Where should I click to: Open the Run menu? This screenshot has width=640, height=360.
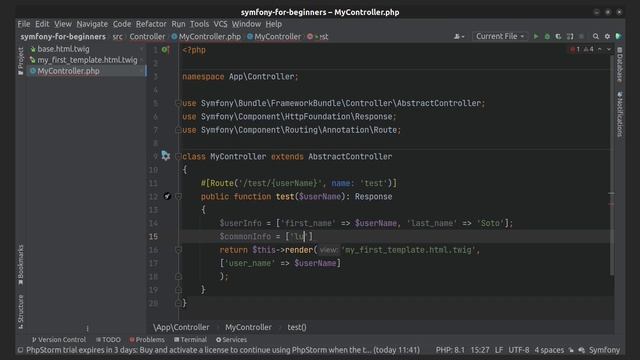point(178,24)
